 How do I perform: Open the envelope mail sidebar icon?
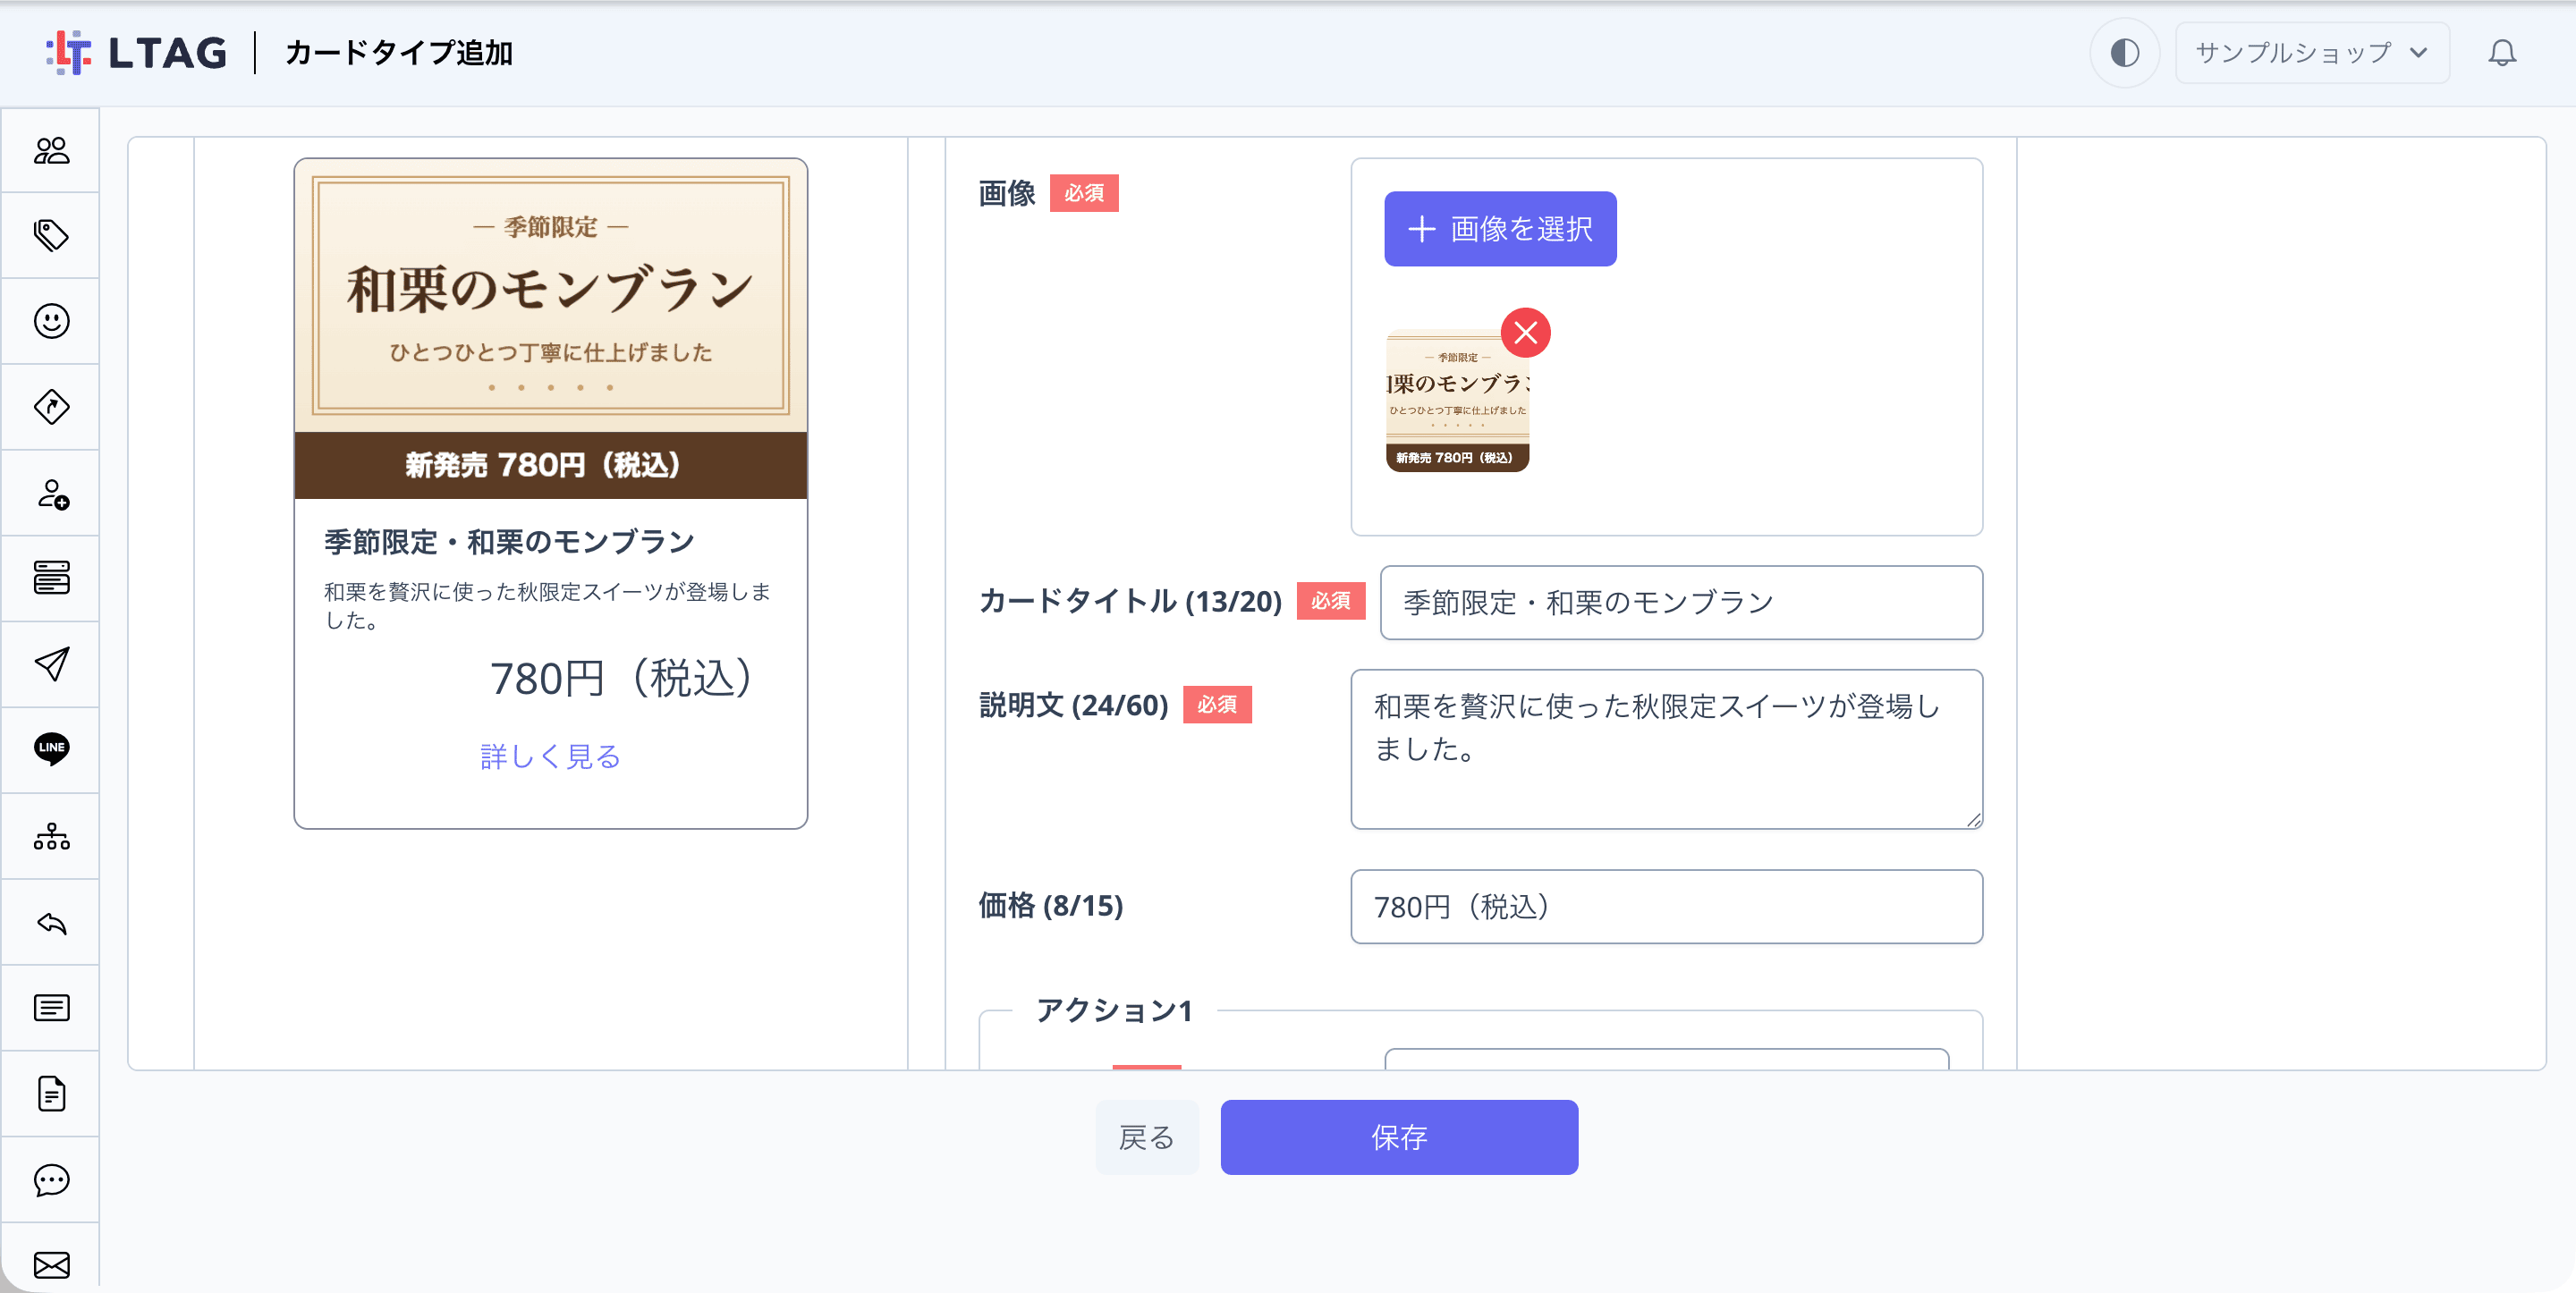(51, 1265)
